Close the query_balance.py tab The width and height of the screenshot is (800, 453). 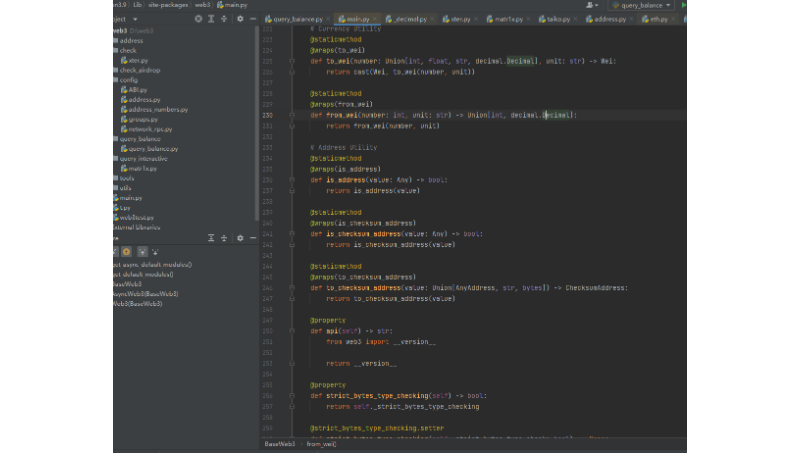coord(328,19)
